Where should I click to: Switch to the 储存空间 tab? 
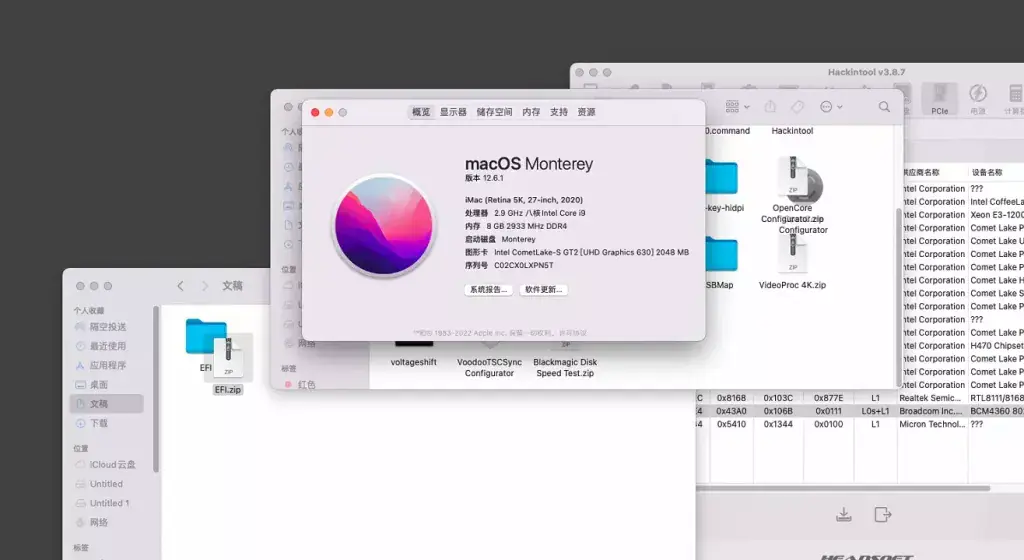[494, 112]
